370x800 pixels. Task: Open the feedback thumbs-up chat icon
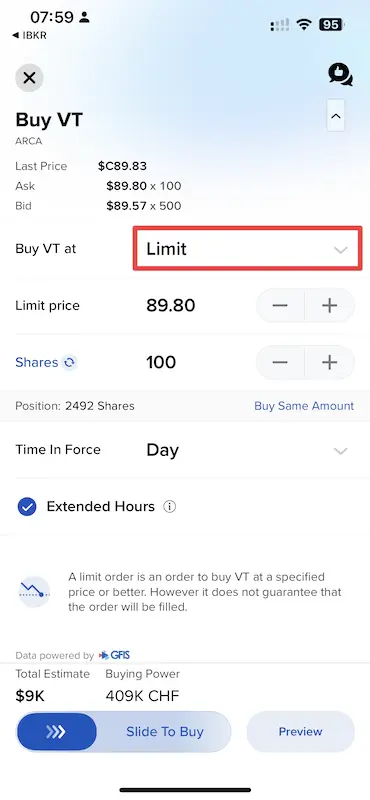click(340, 74)
